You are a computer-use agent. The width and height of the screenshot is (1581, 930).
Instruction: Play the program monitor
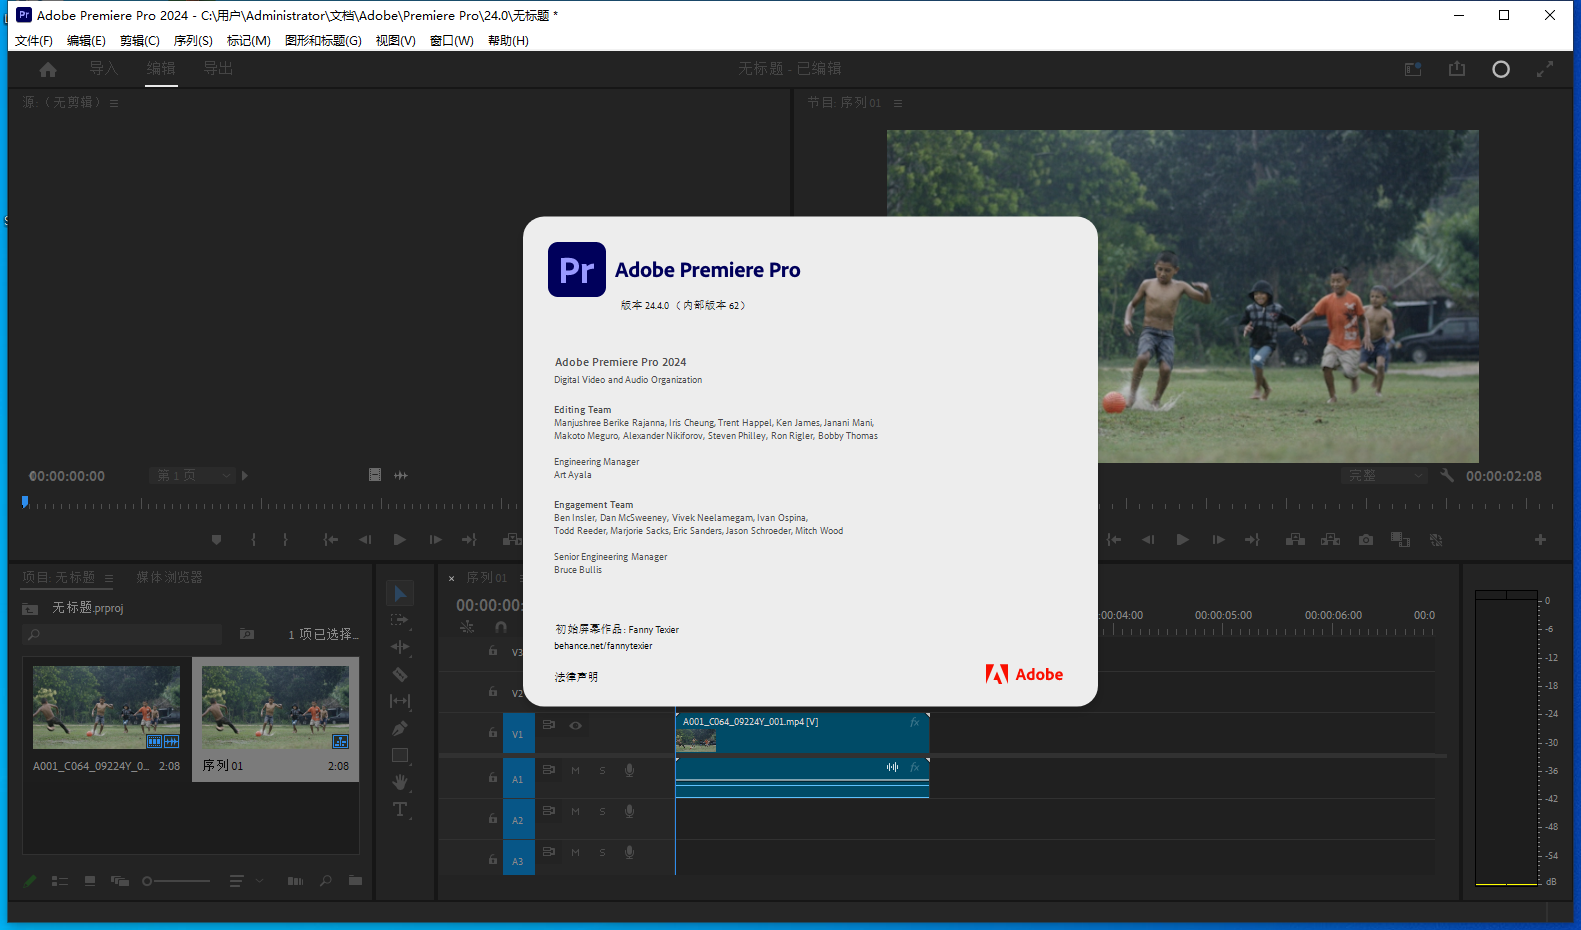(x=1183, y=540)
